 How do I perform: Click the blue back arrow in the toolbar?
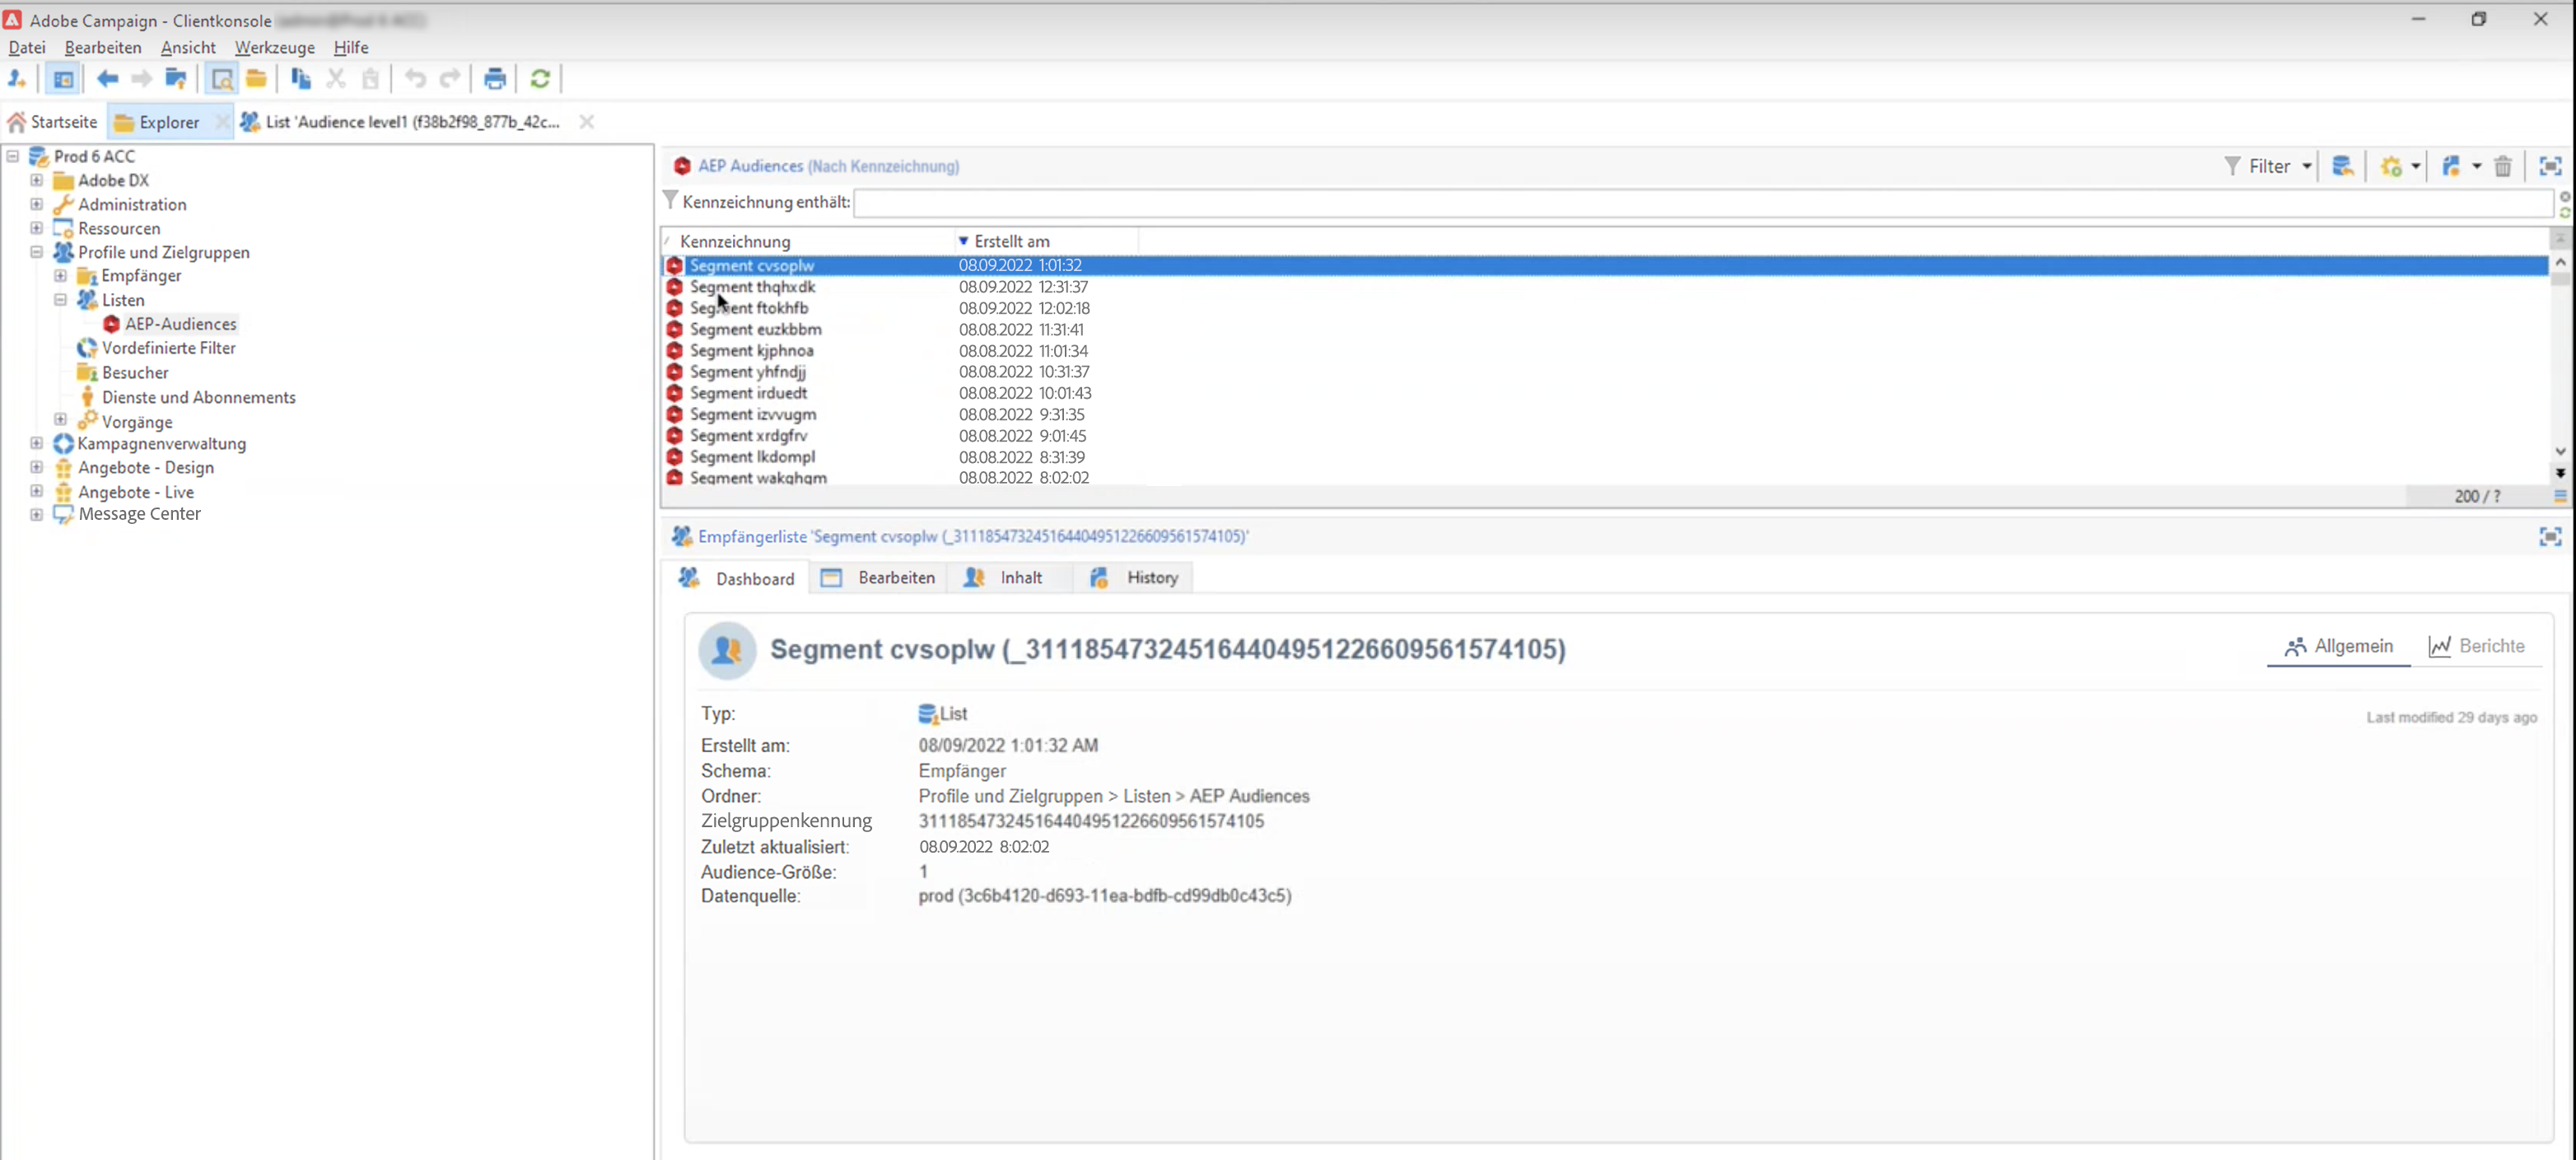coord(107,79)
